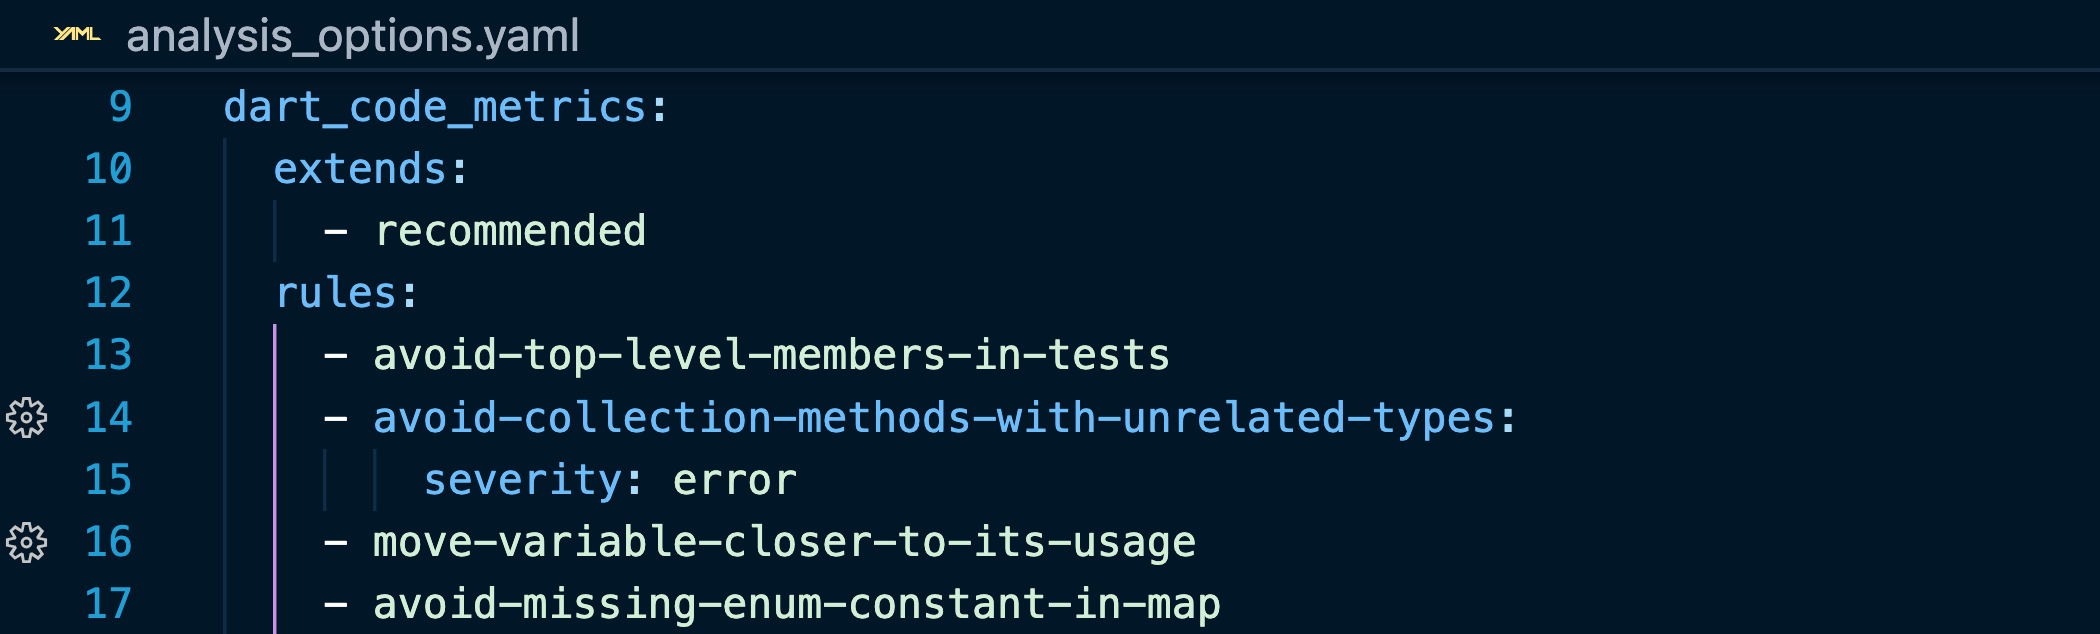Place cursor on the recommended entry
2100x634 pixels.
pyautogui.click(x=510, y=231)
